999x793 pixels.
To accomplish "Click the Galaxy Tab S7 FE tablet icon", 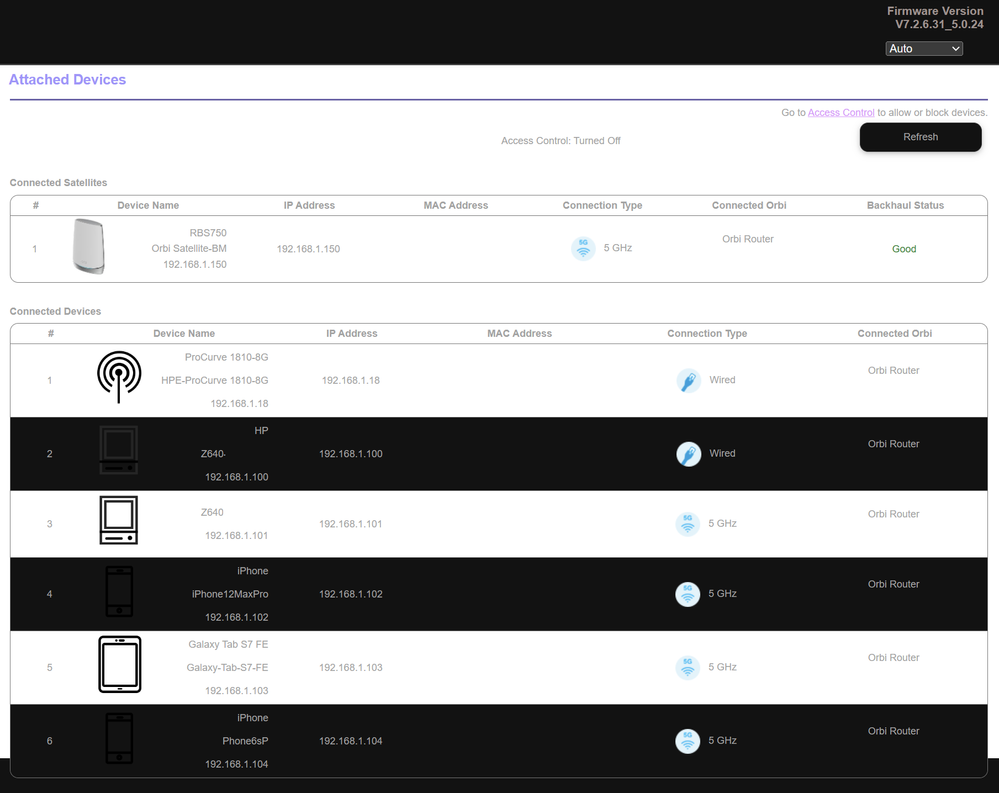I will pyautogui.click(x=119, y=665).
